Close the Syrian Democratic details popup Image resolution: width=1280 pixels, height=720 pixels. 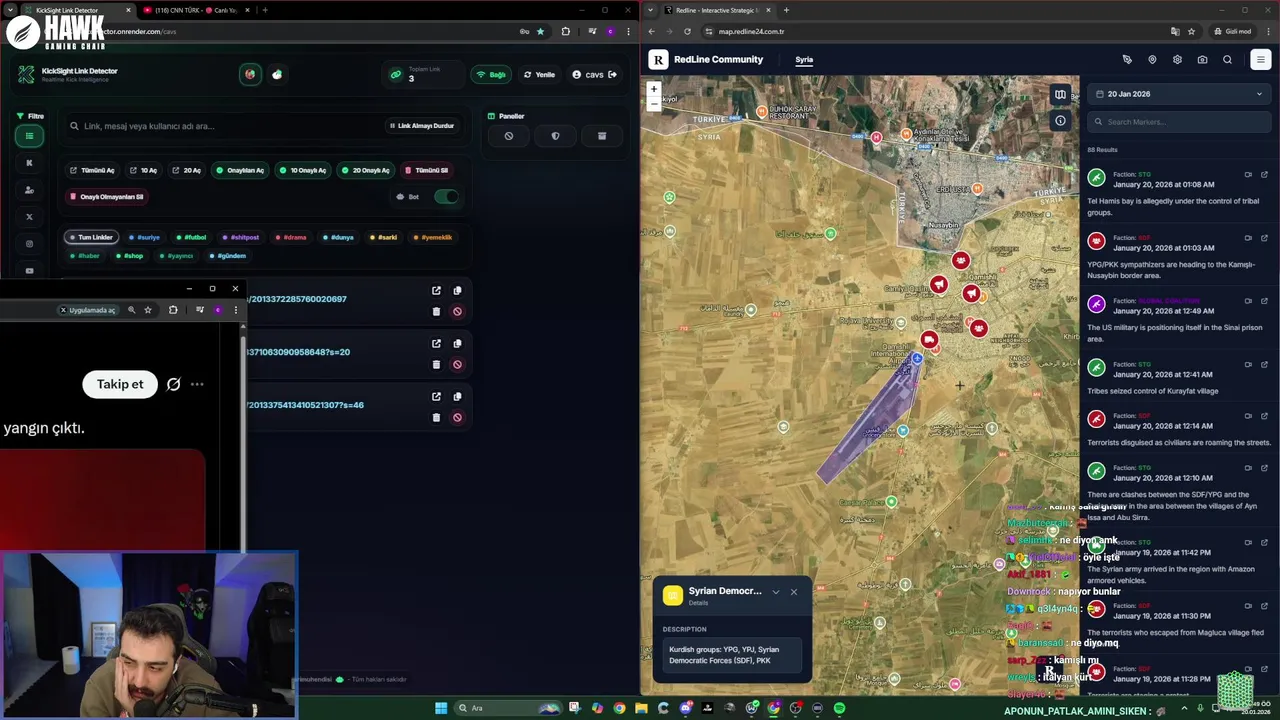pos(794,592)
